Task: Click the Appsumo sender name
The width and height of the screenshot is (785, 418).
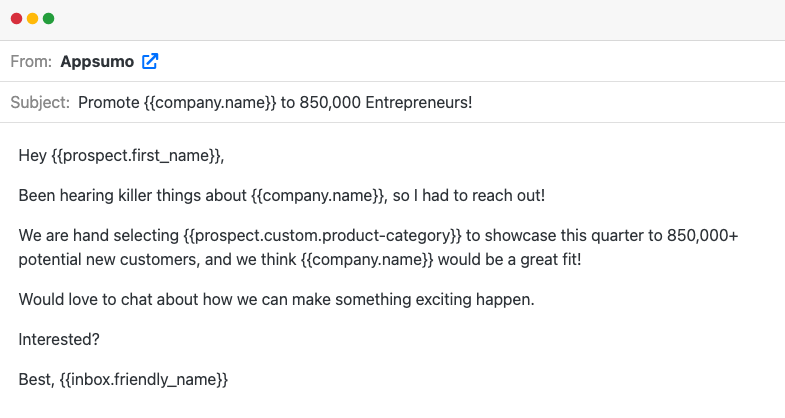Action: (97, 61)
